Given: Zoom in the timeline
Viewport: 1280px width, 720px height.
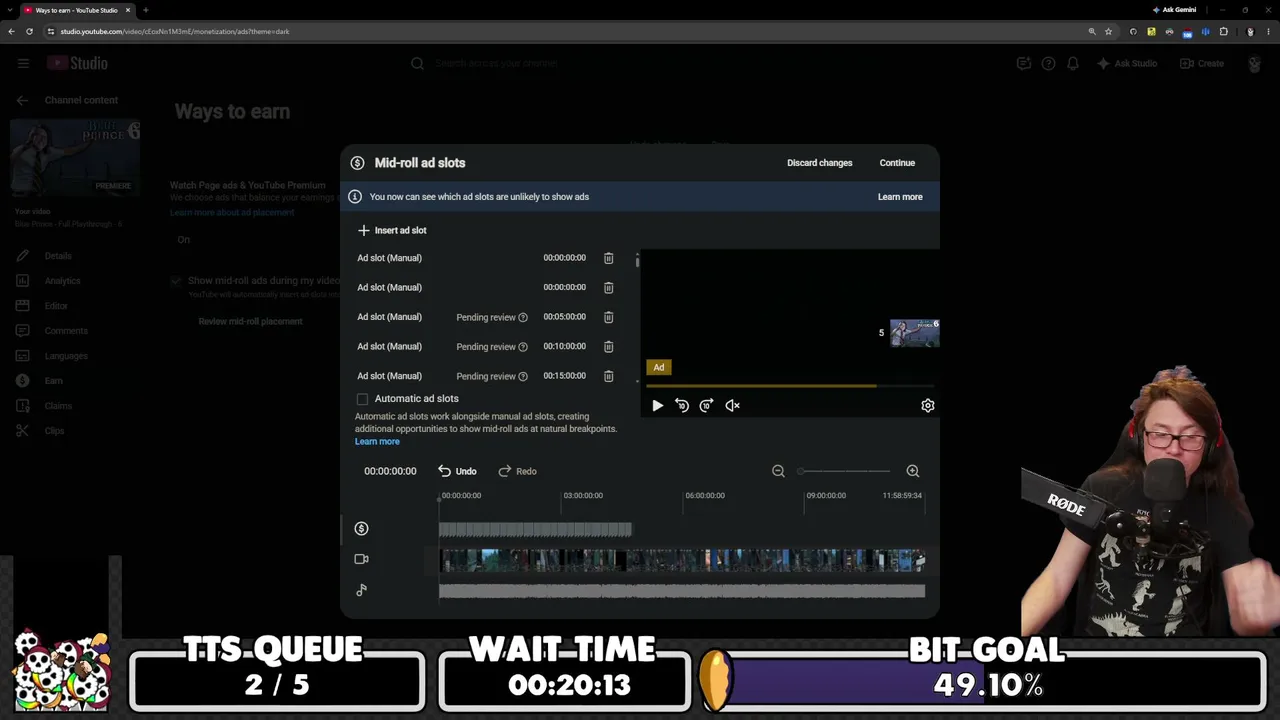Looking at the screenshot, I should (912, 471).
